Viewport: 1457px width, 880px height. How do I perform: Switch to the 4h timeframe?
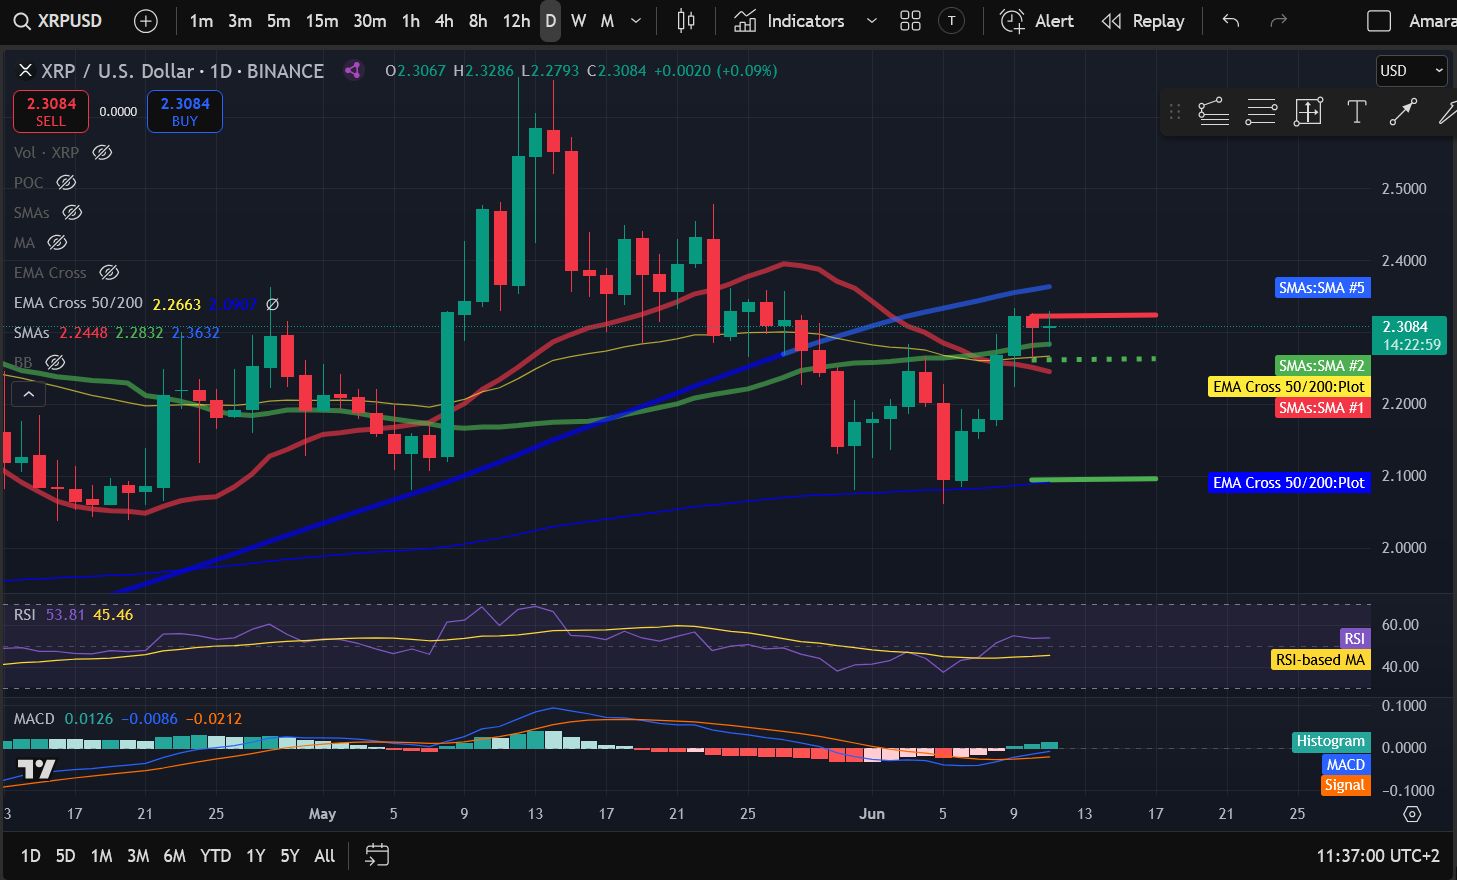444,21
